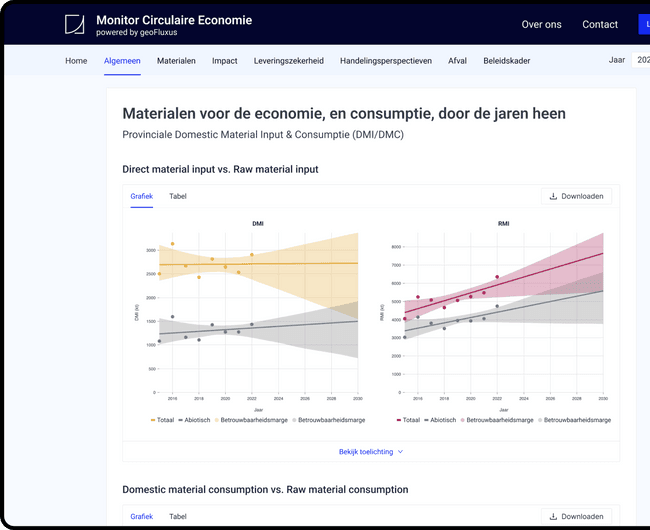Image resolution: width=650 pixels, height=530 pixels.
Task: Click the geoFluxus logo icon
Action: coord(75,25)
